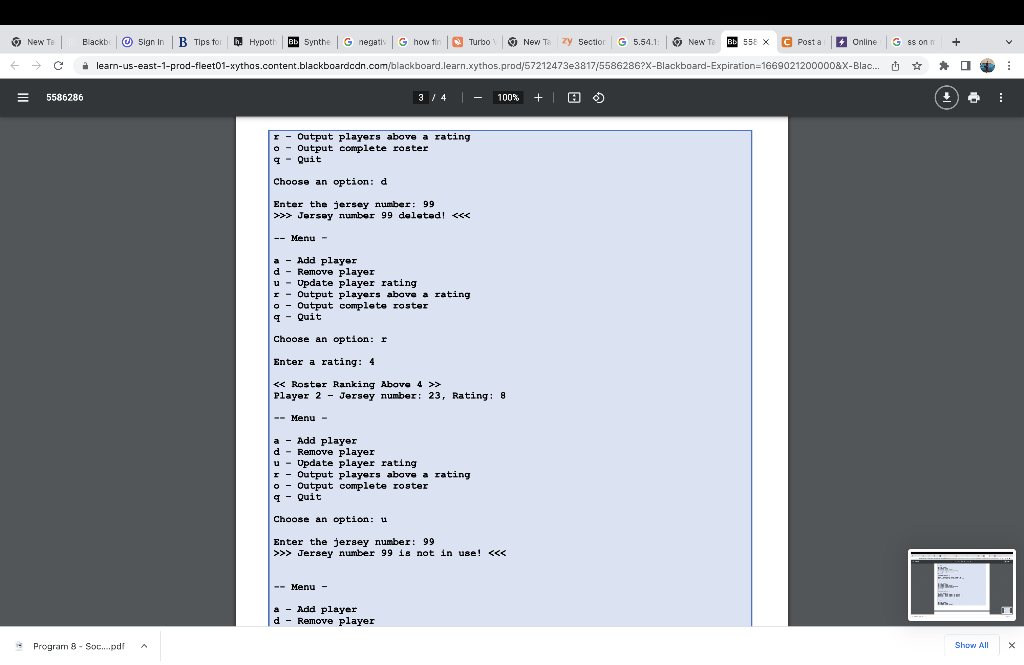Viewport: 1024px width, 665px height.
Task: Click the Zoom out minus icon
Action: click(477, 97)
